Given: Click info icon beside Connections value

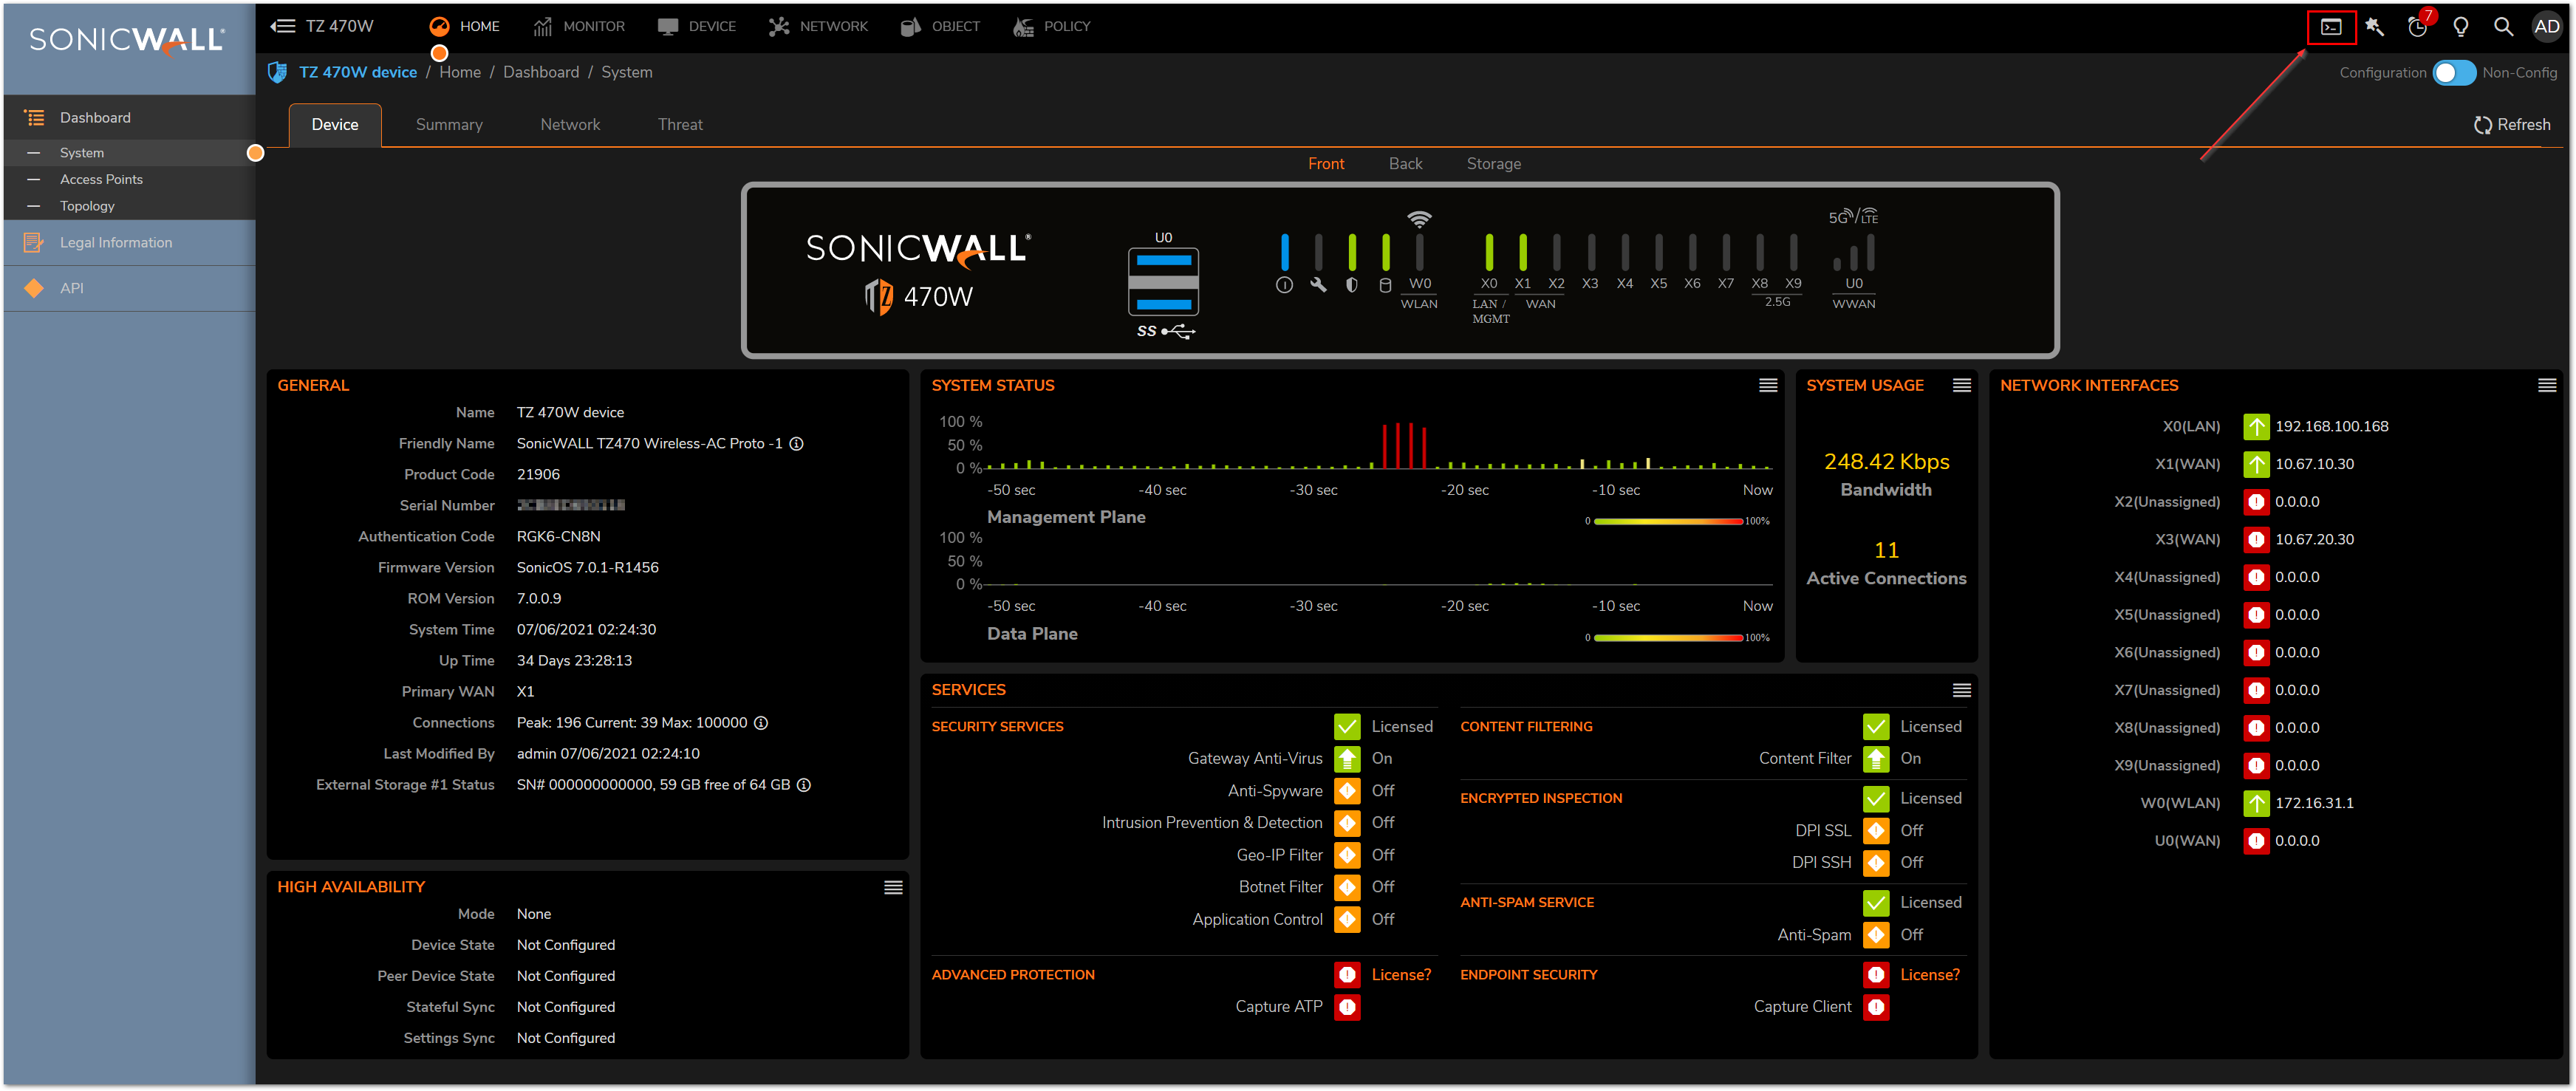Looking at the screenshot, I should point(761,723).
